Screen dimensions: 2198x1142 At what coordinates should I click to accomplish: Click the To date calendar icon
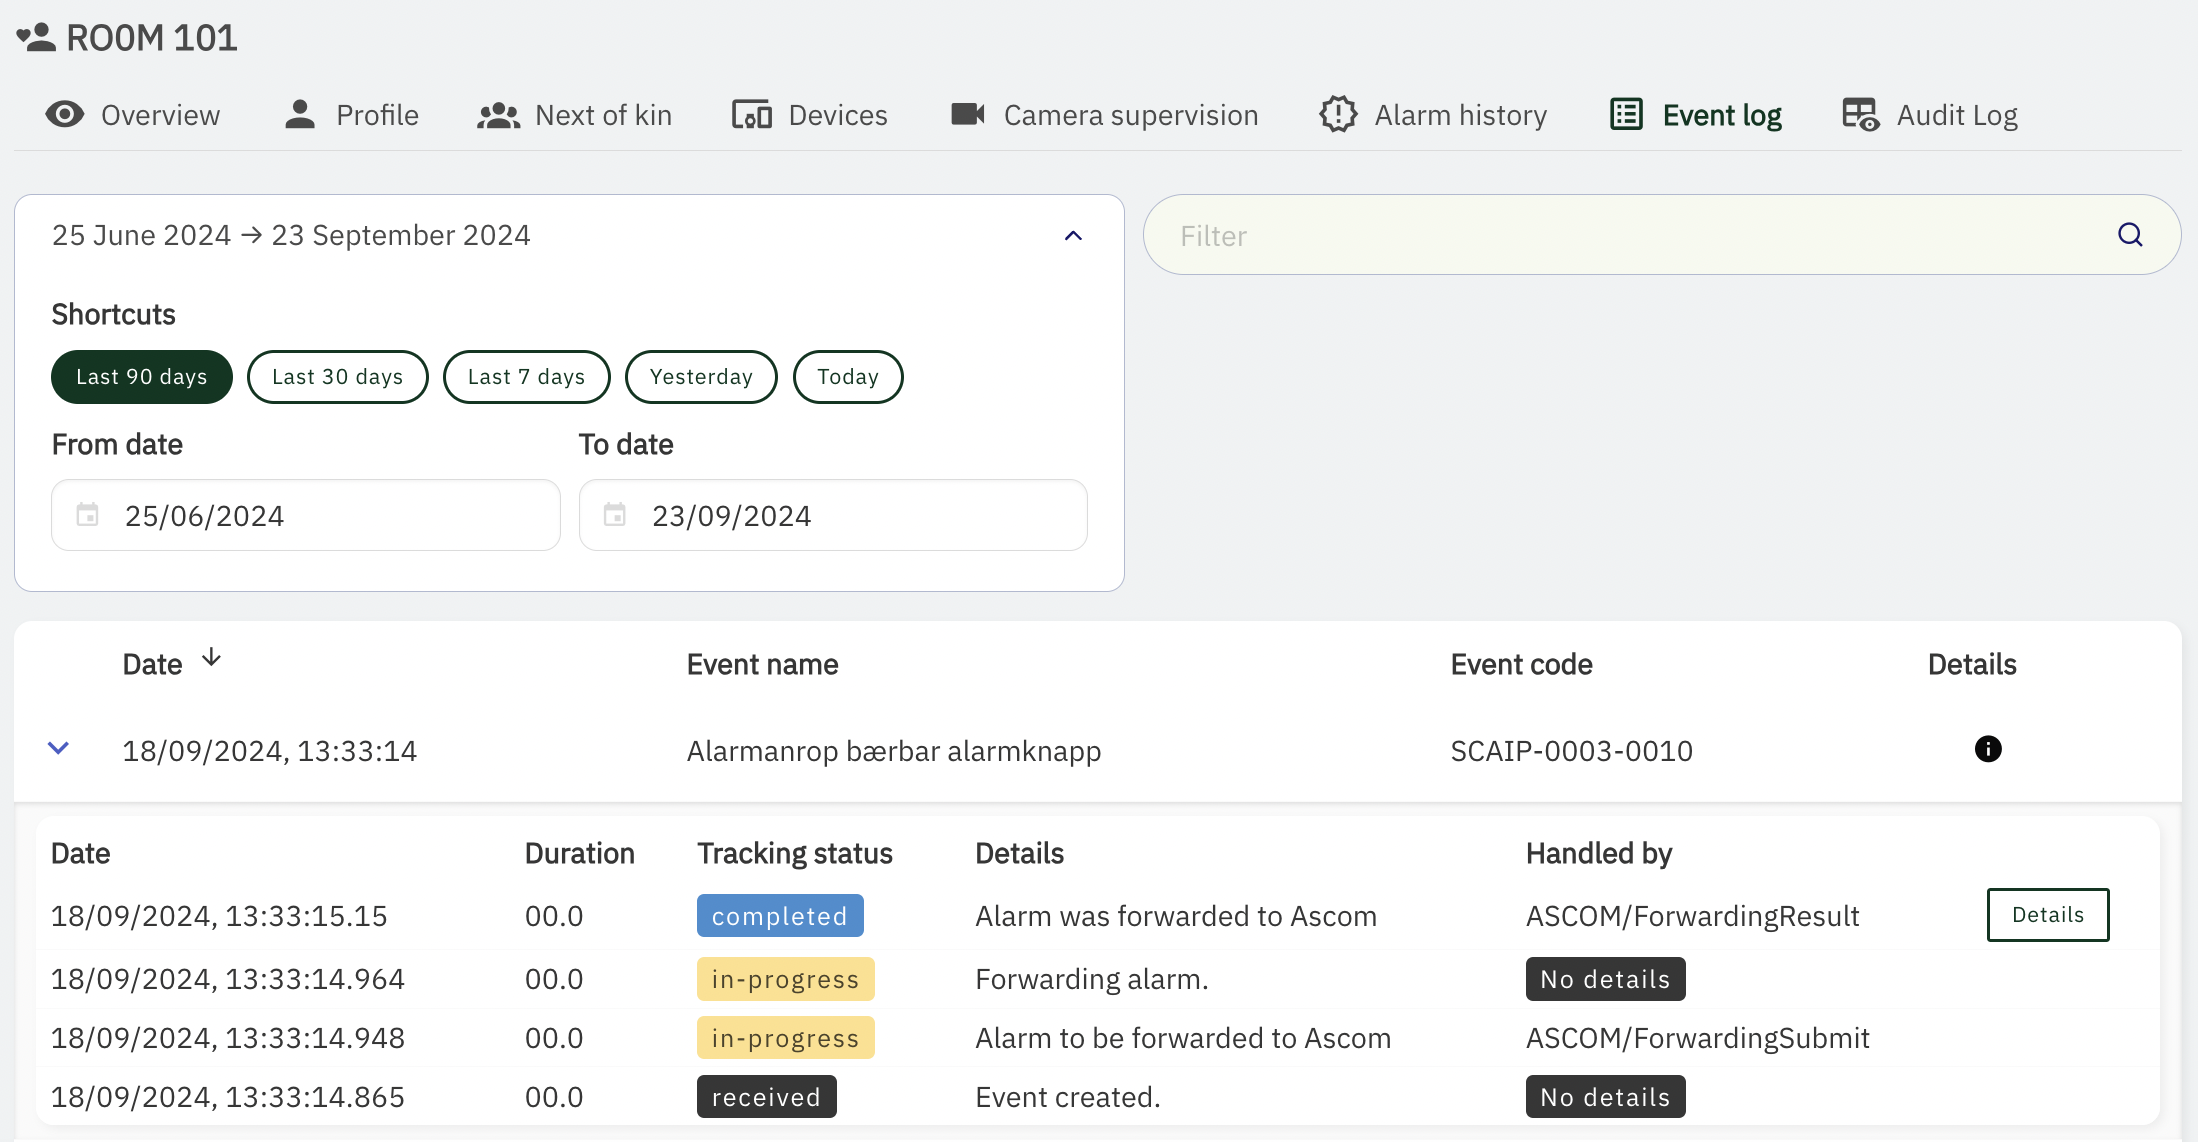click(x=615, y=515)
